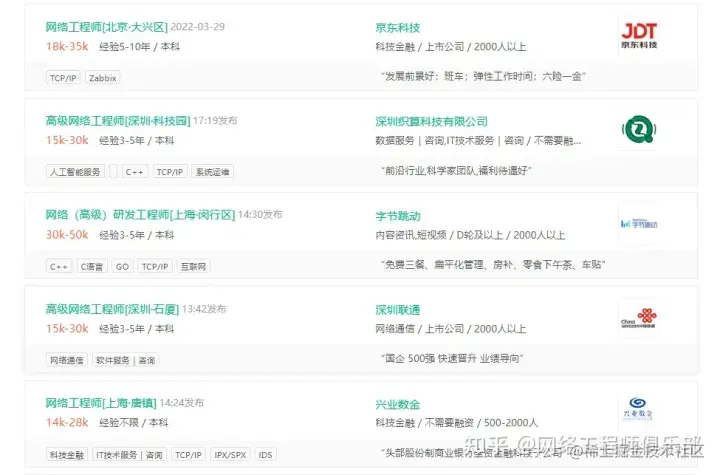Select TCP/IP tag in 深圳织算科技 listing
The image size is (720, 475).
click(170, 172)
